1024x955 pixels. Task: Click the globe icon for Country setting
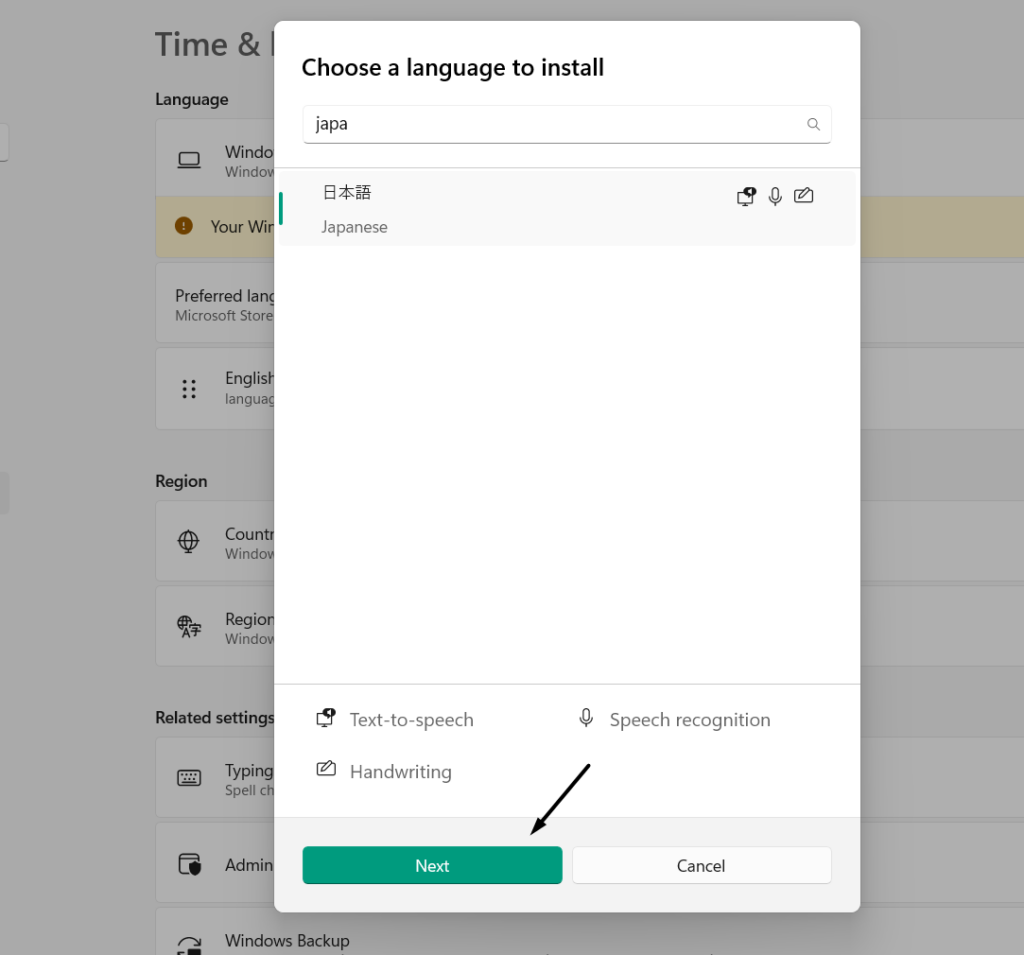tap(189, 541)
